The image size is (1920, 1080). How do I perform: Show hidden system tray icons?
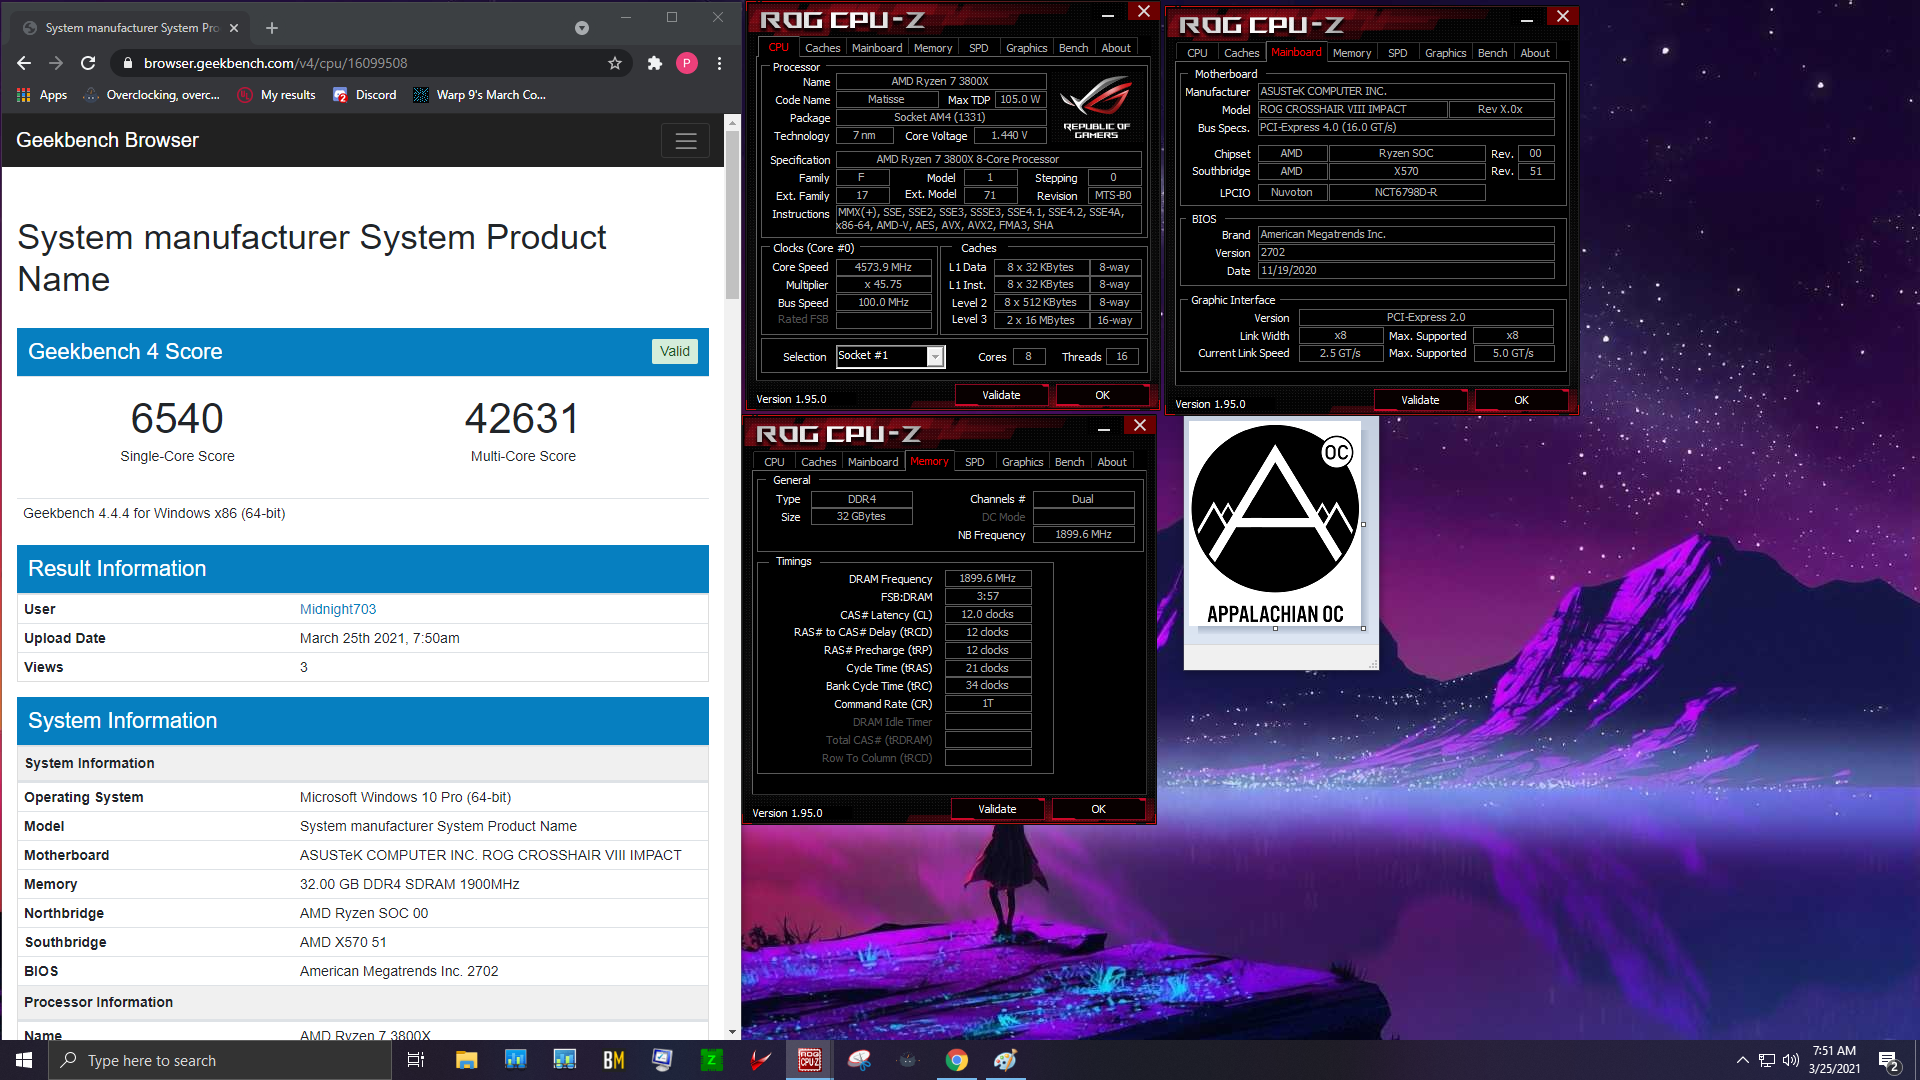pyautogui.click(x=1742, y=1060)
